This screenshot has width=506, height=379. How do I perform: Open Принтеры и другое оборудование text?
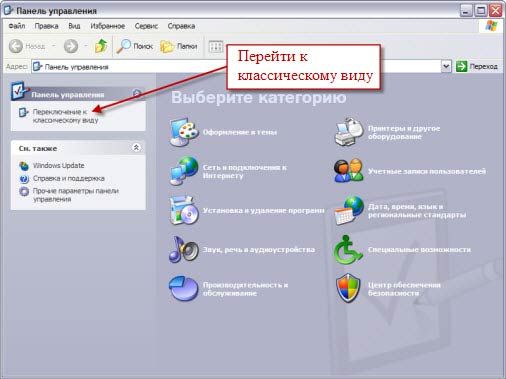coord(404,132)
